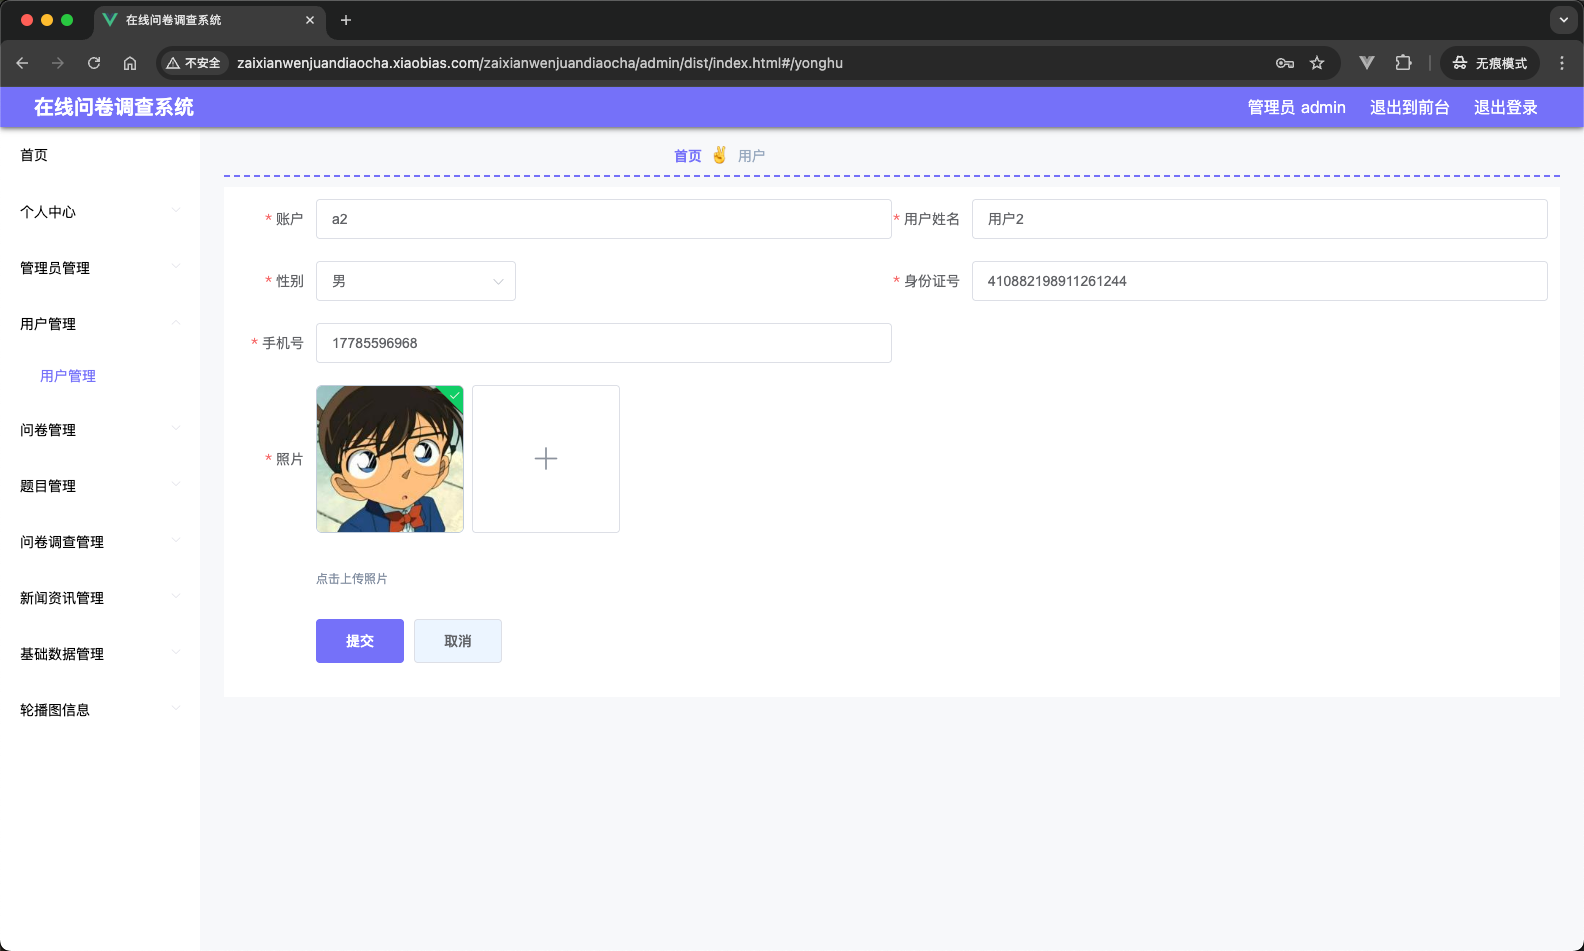Image resolution: width=1584 pixels, height=951 pixels.
Task: Focus the 身份证号 input field
Action: tap(1260, 281)
